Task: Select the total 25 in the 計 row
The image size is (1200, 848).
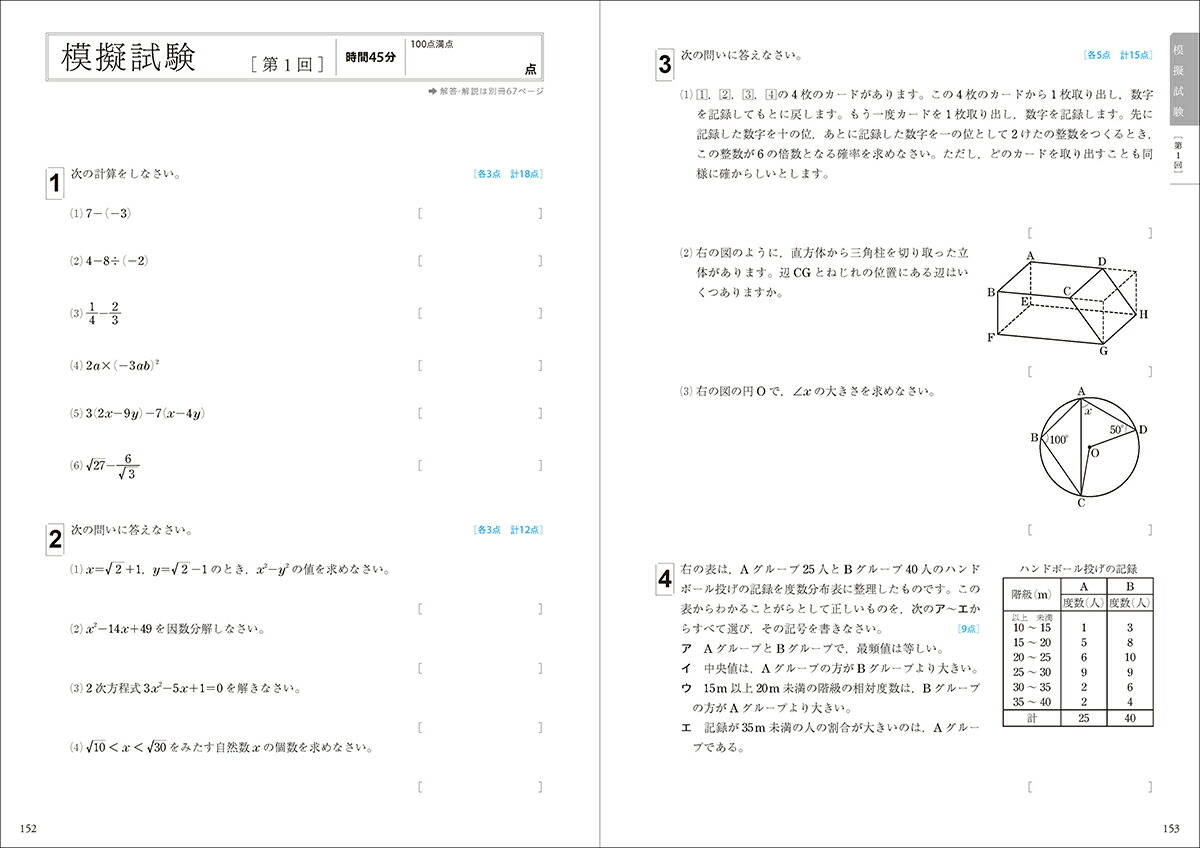Action: coord(1082,719)
